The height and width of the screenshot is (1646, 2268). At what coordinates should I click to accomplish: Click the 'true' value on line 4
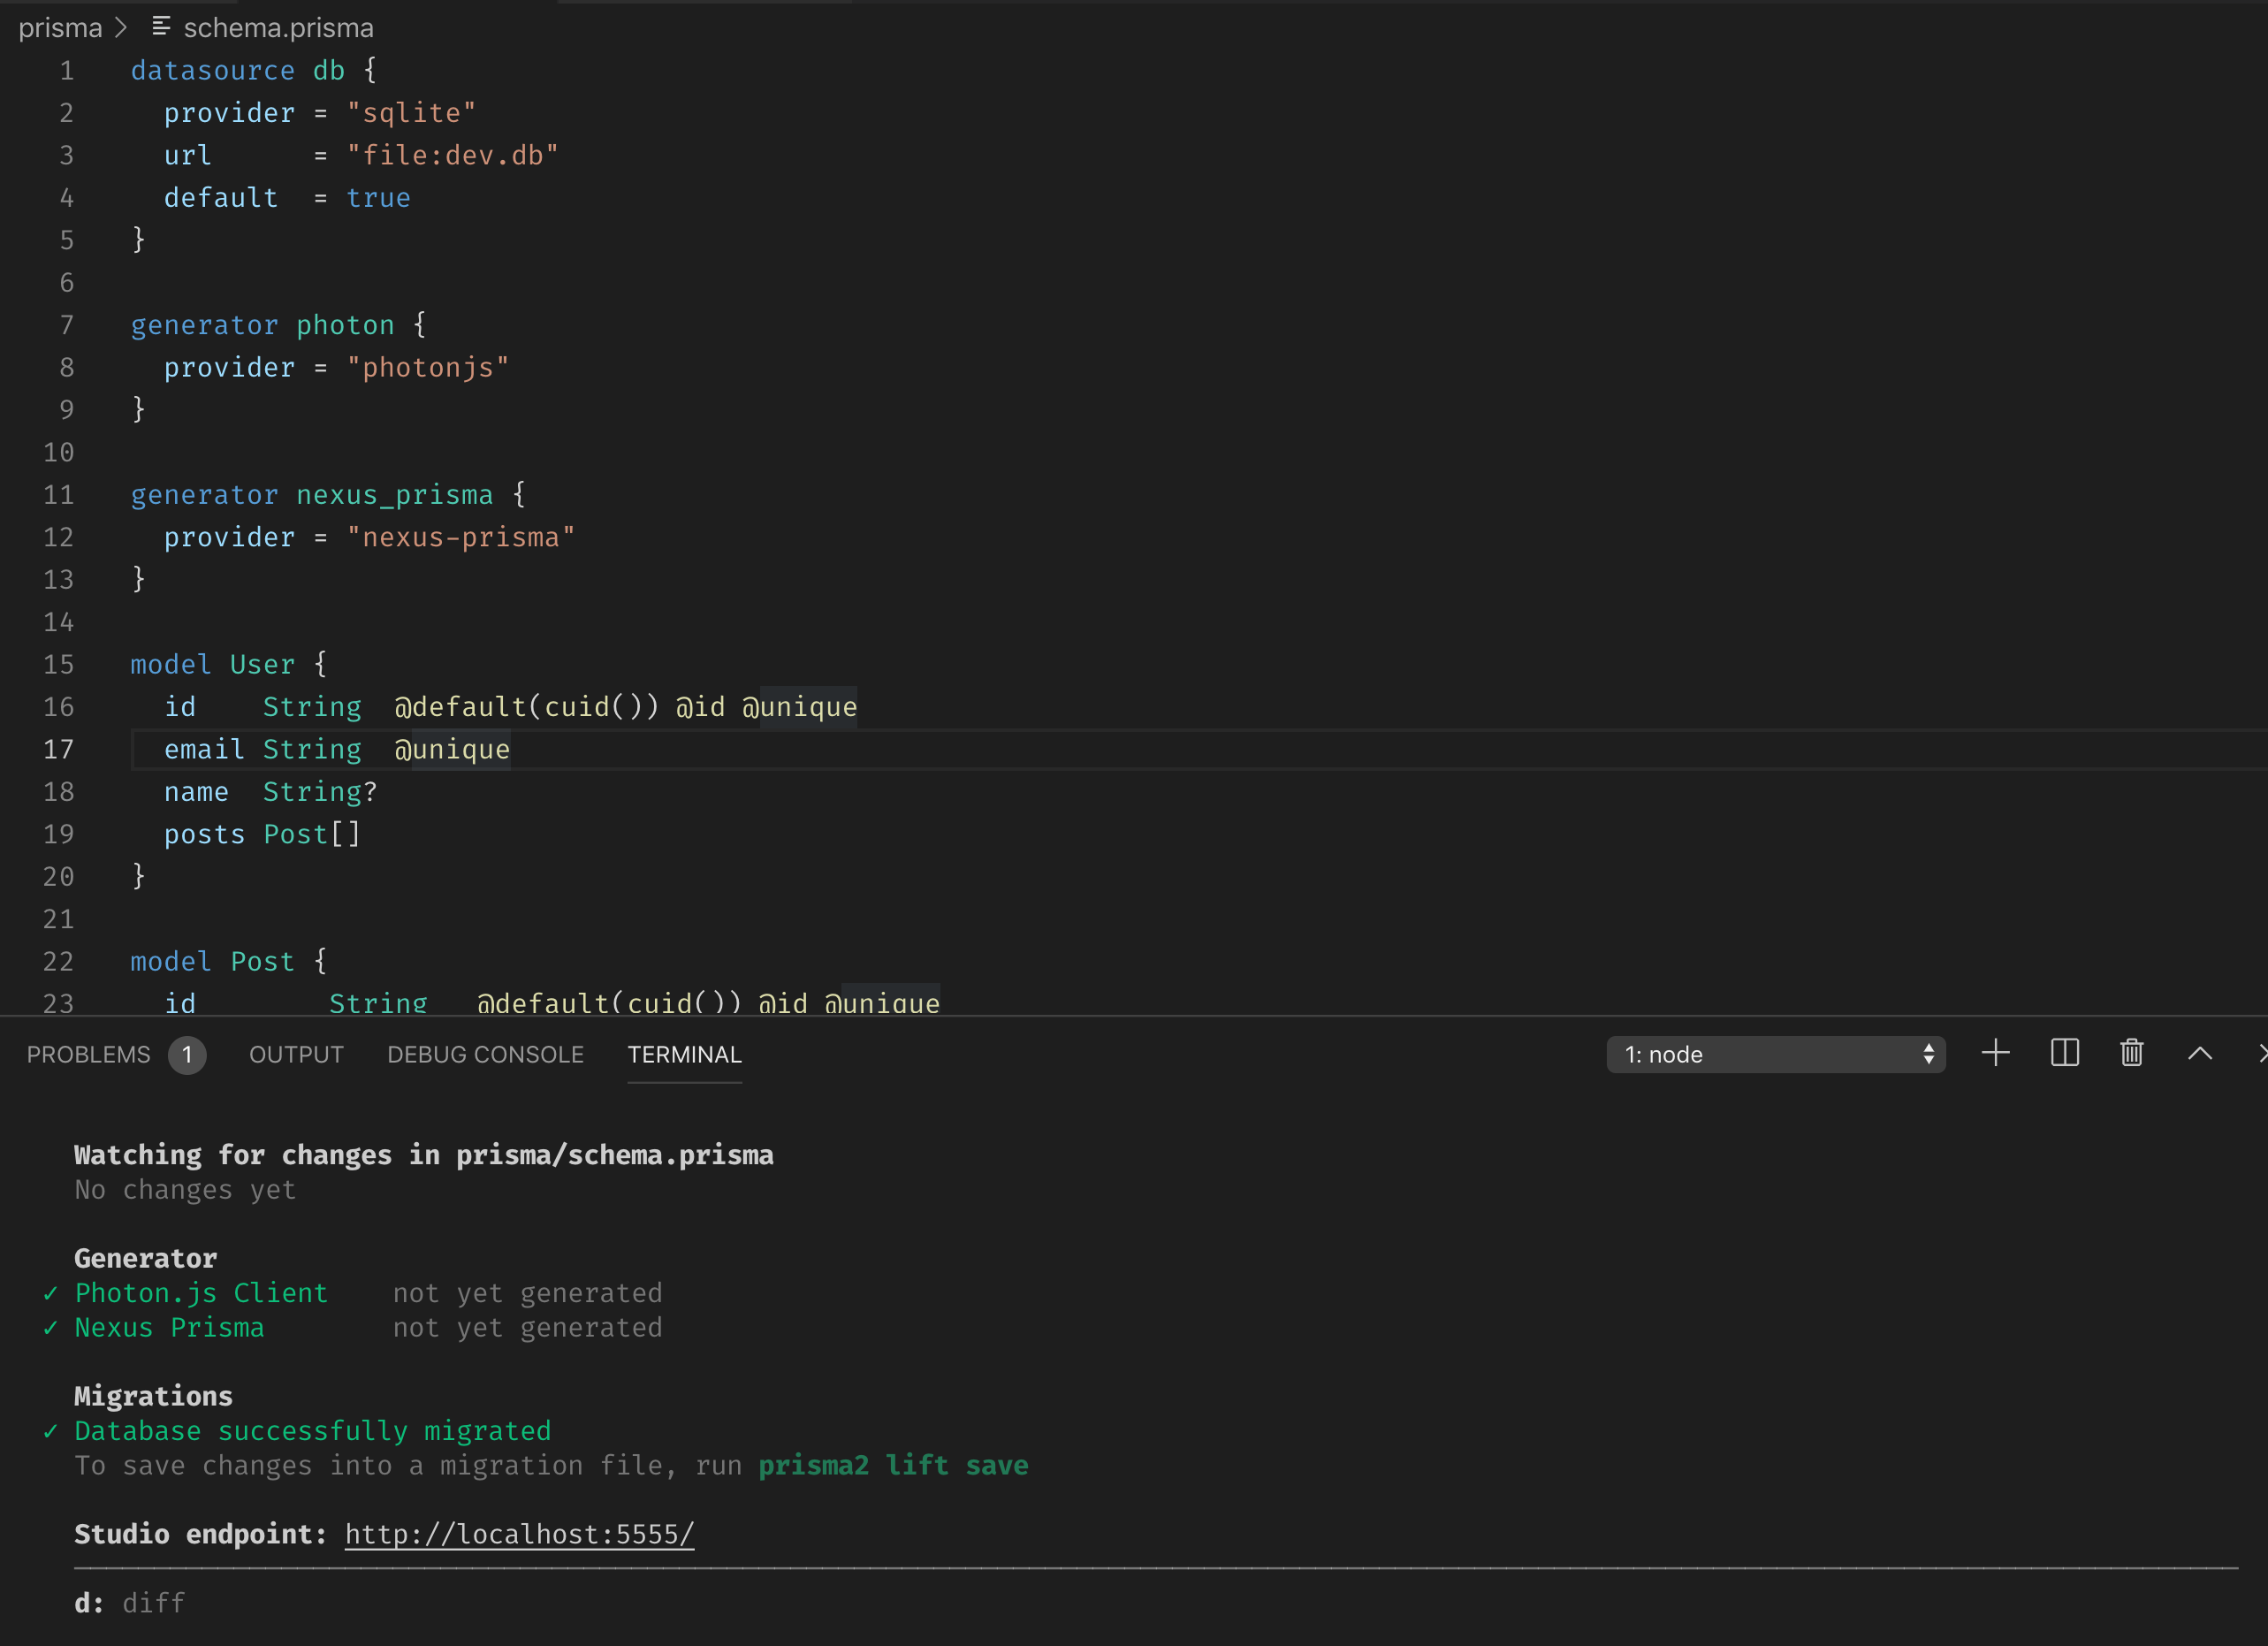(378, 198)
